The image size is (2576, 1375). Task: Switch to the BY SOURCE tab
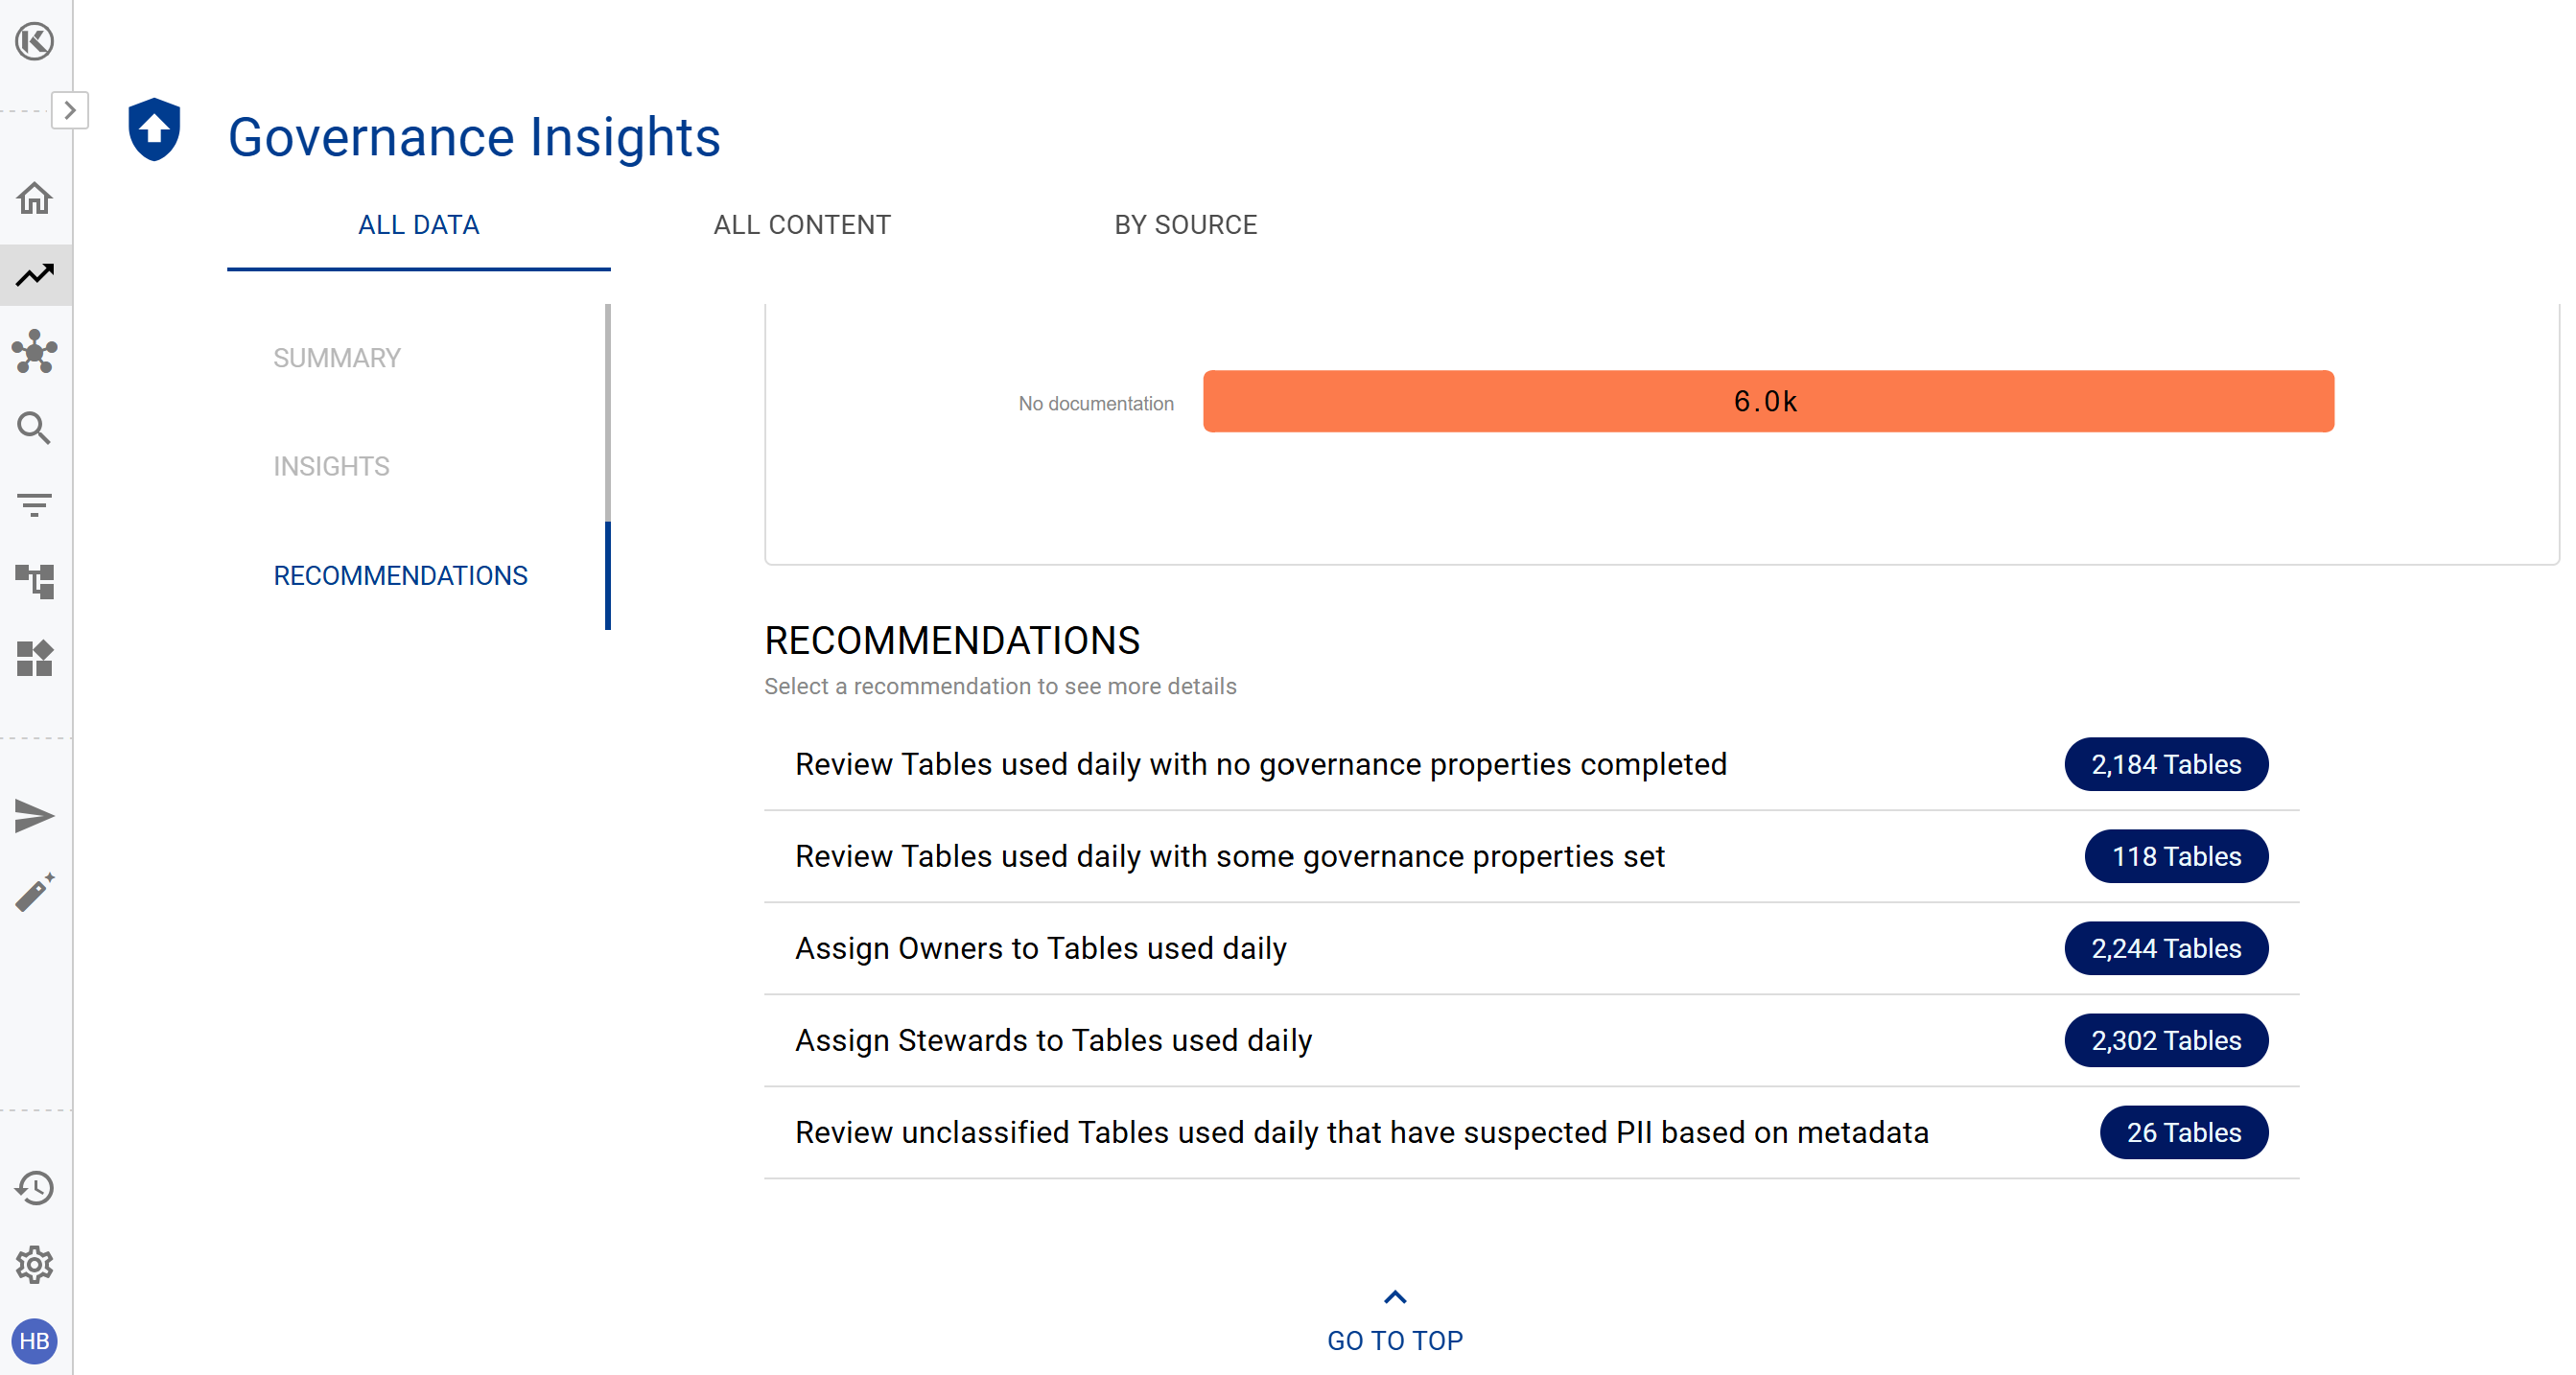pos(1185,225)
